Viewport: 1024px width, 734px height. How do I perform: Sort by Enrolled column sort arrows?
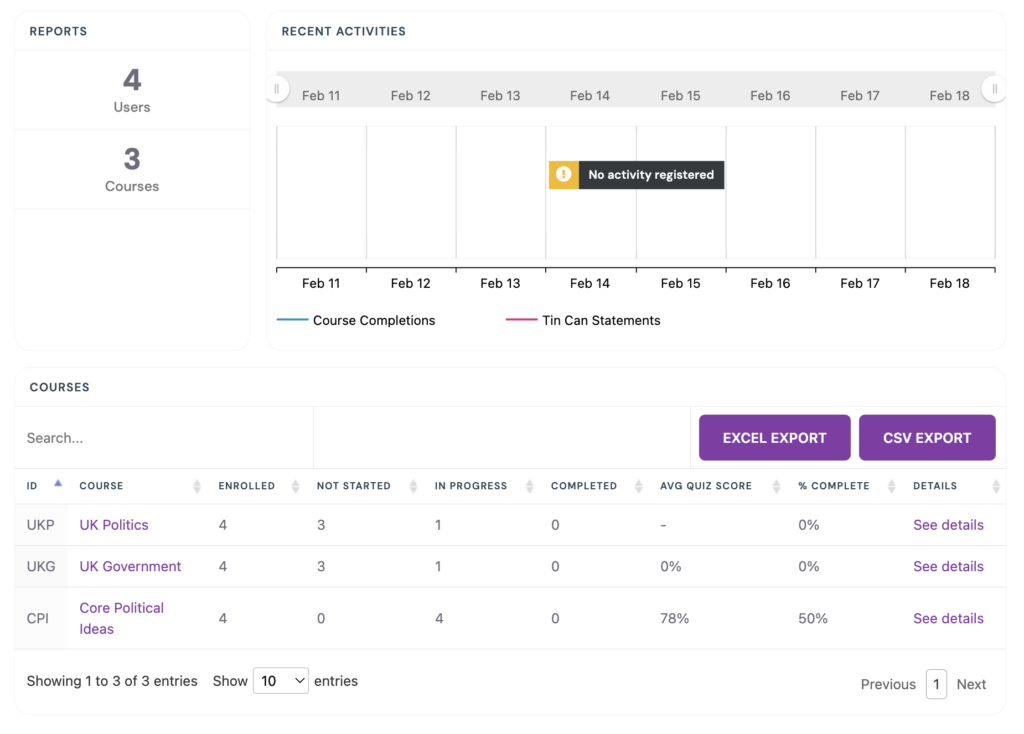(295, 486)
